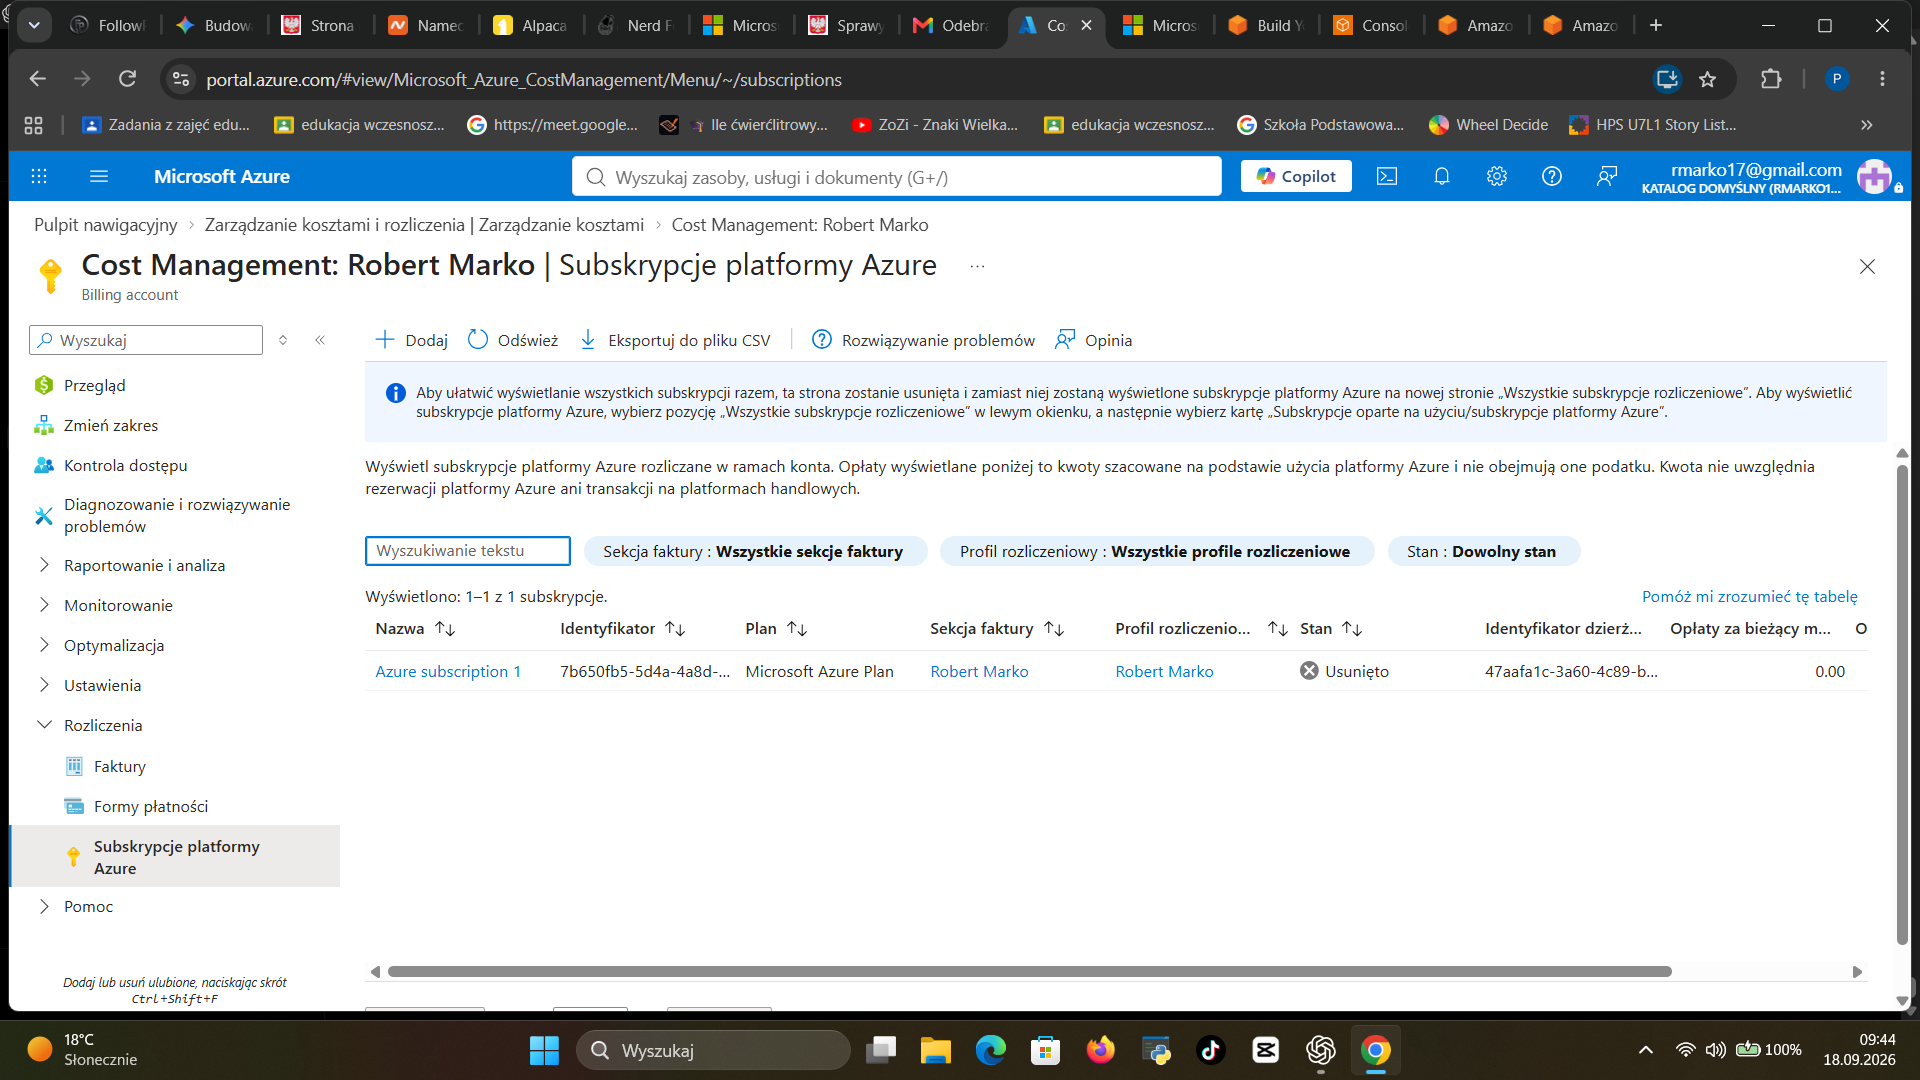Sort table by Identyfikator column

[x=623, y=629]
